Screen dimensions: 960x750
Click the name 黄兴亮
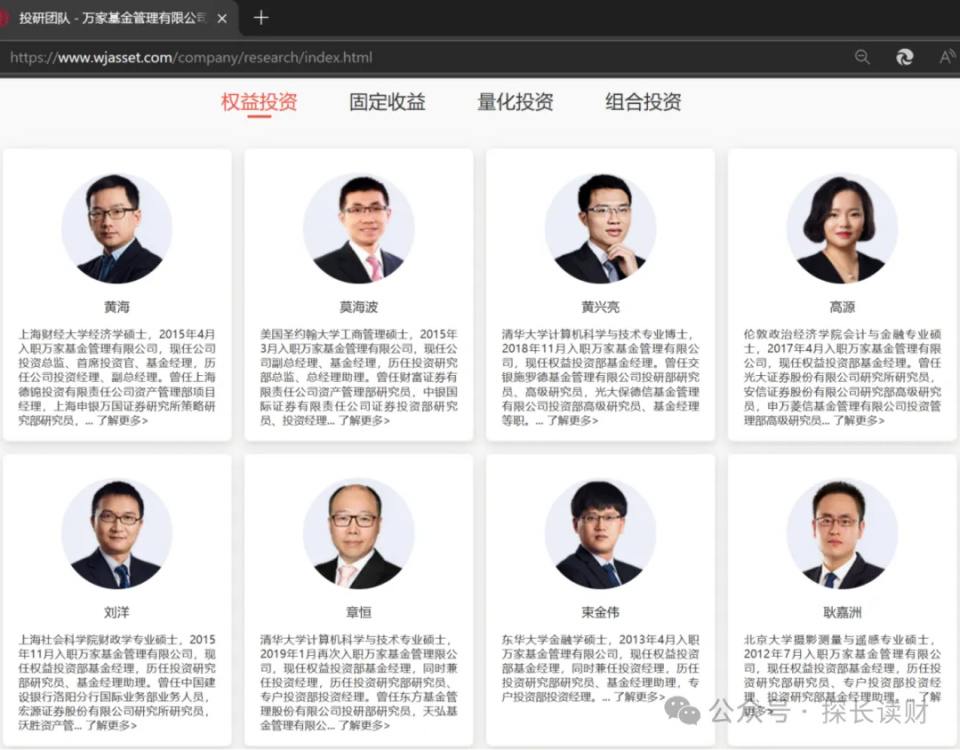click(600, 307)
